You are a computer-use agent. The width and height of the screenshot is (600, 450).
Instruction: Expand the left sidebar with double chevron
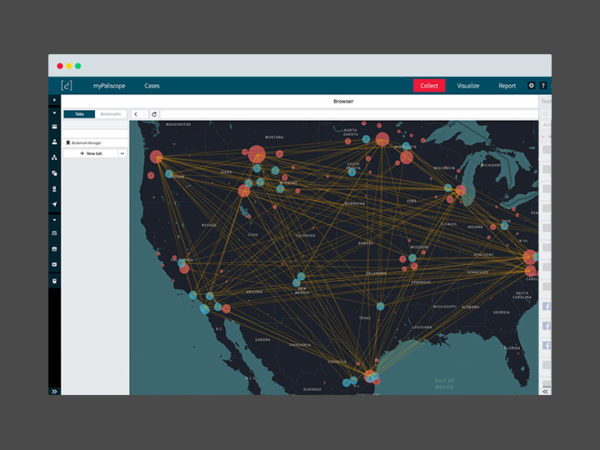tap(54, 391)
